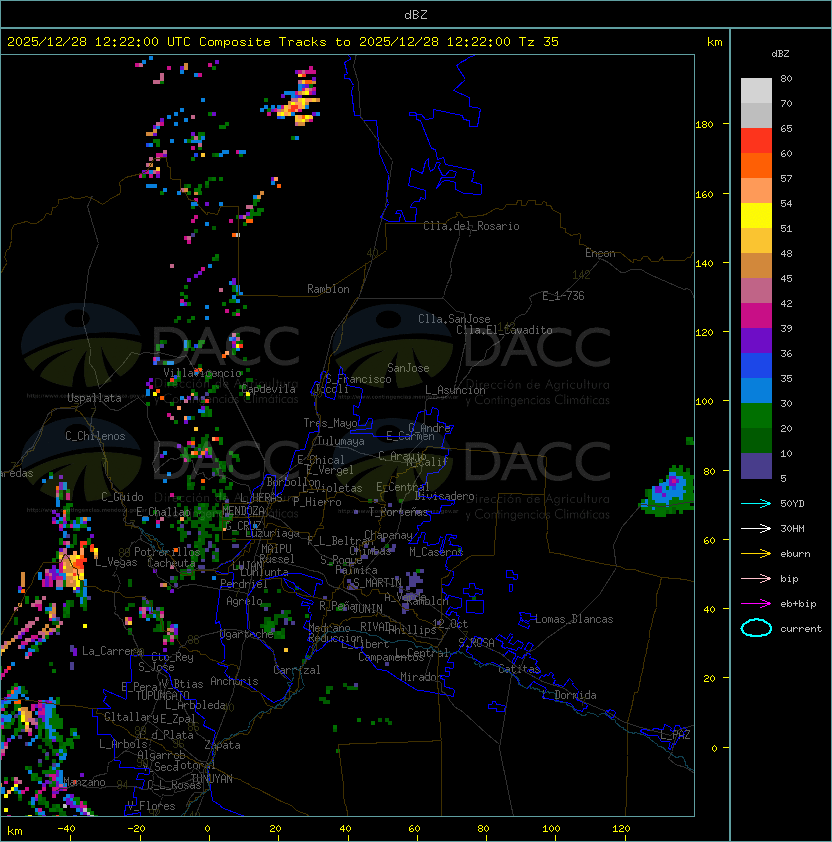
Task: Click the 'Lomas_Blancas' map label
Action: click(574, 619)
